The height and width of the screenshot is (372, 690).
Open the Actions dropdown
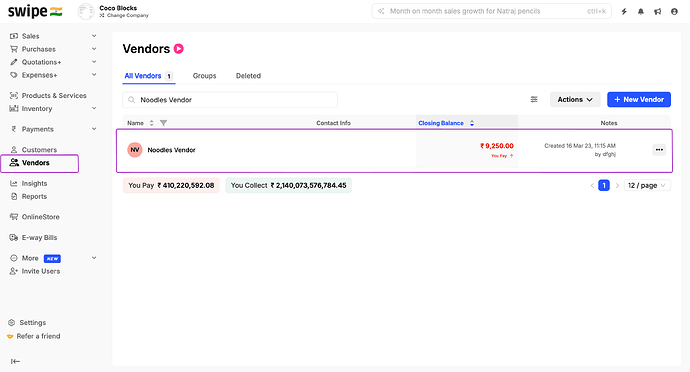pyautogui.click(x=575, y=99)
